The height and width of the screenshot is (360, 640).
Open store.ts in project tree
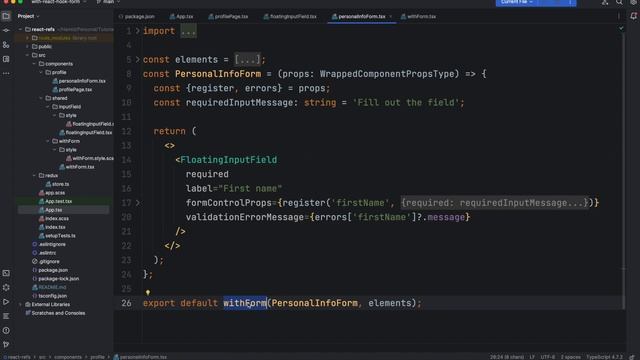(x=57, y=184)
